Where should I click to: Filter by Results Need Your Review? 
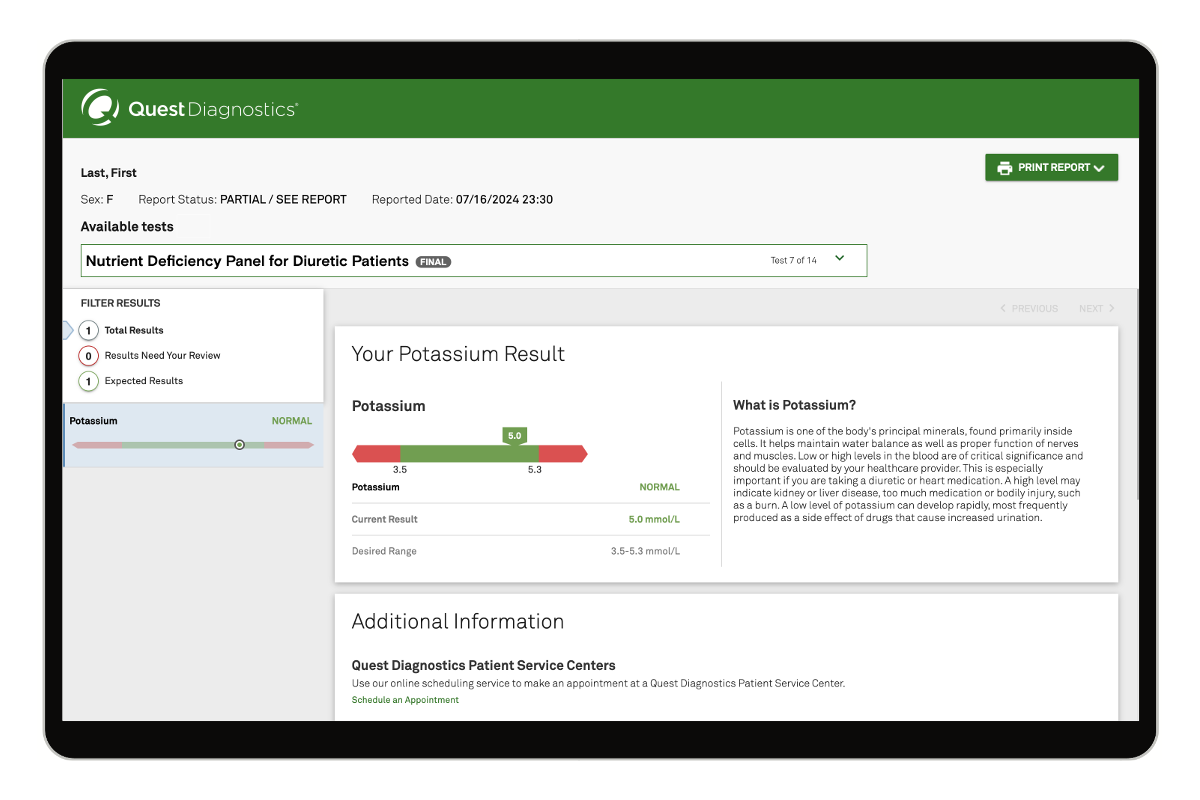tap(150, 356)
